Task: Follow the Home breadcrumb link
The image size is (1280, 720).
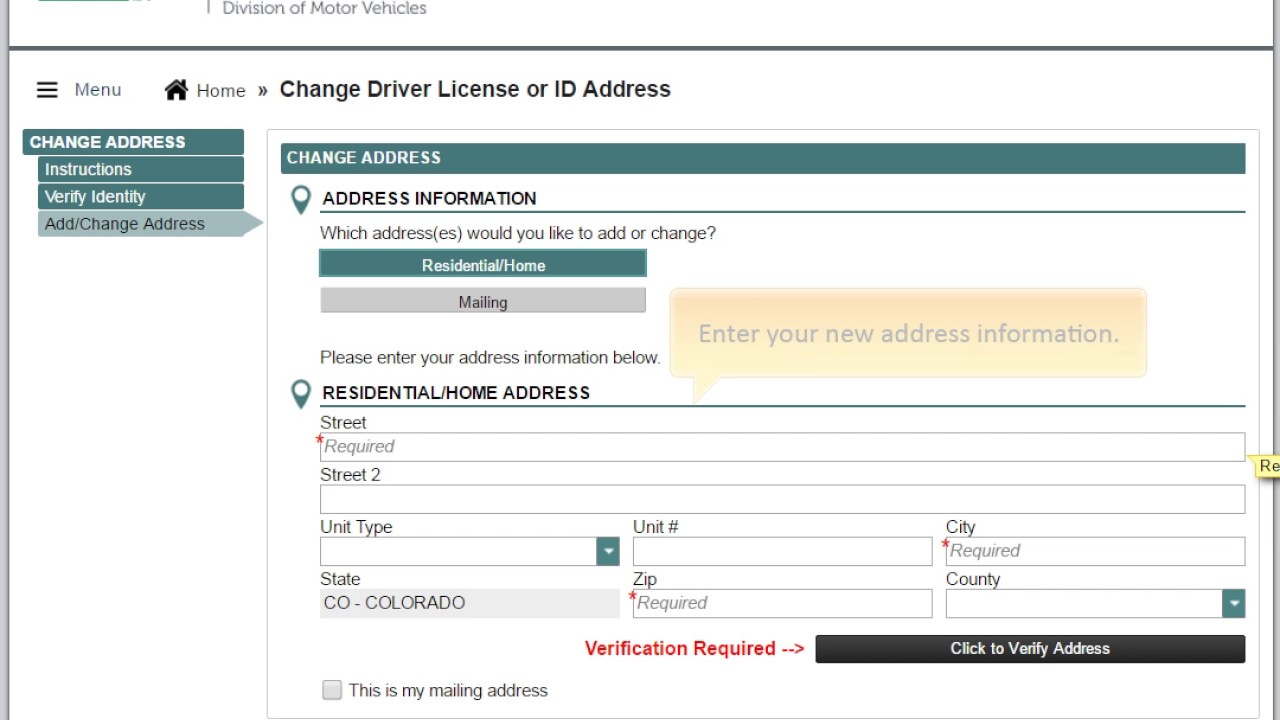Action: coord(221,91)
